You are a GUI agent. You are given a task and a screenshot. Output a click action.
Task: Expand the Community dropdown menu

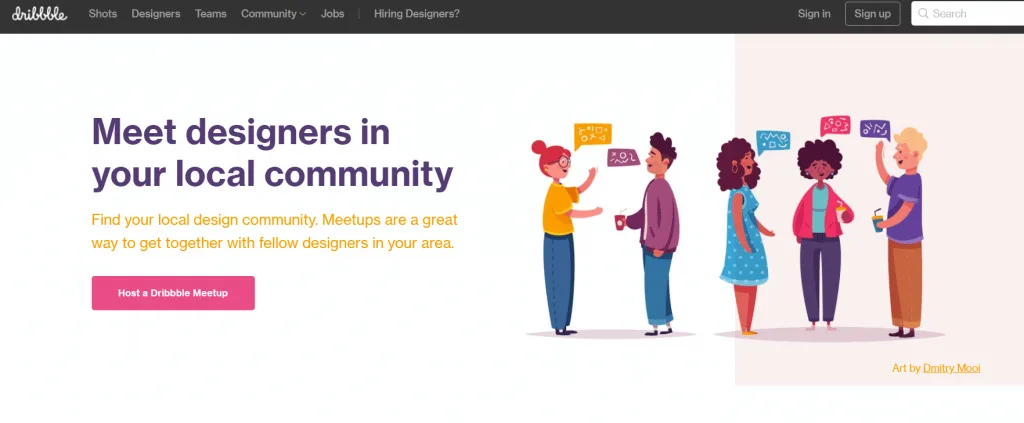coord(273,14)
